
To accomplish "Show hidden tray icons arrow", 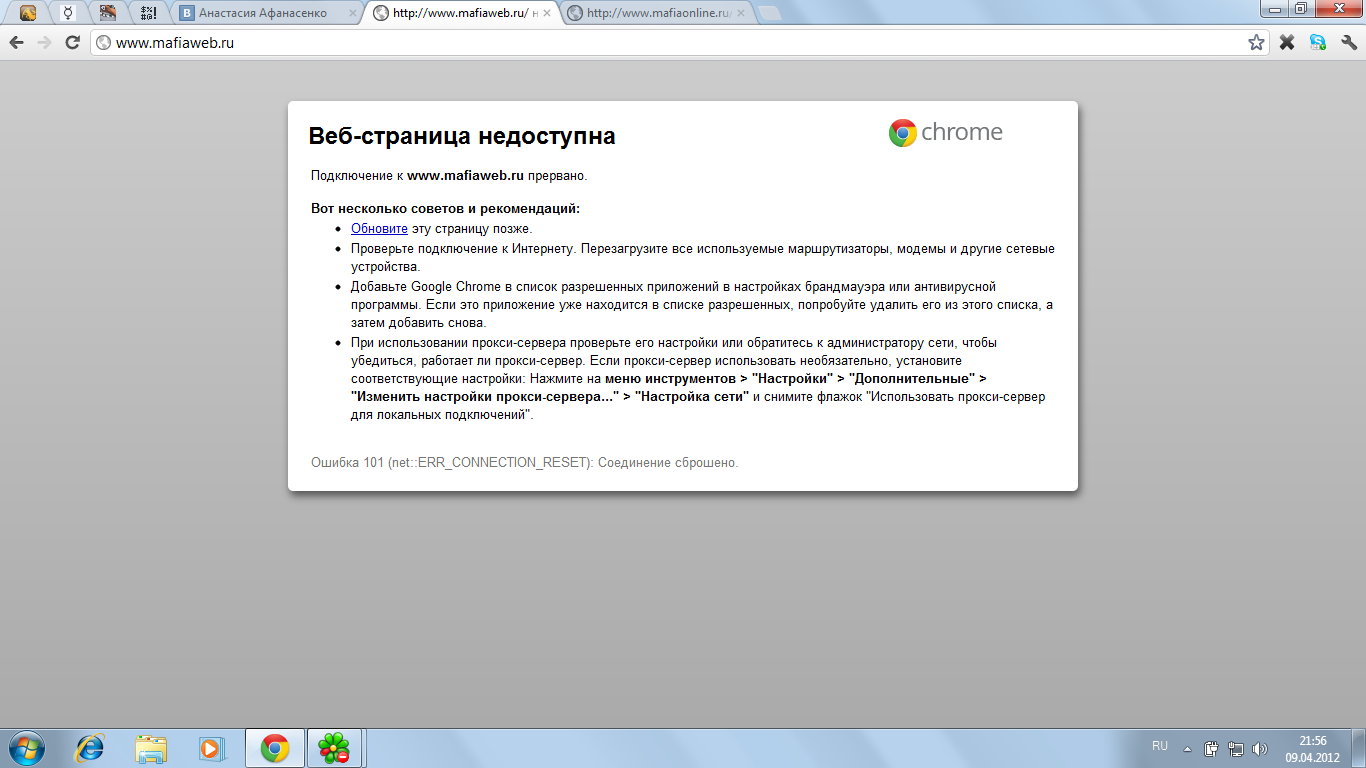I will pyautogui.click(x=1187, y=748).
